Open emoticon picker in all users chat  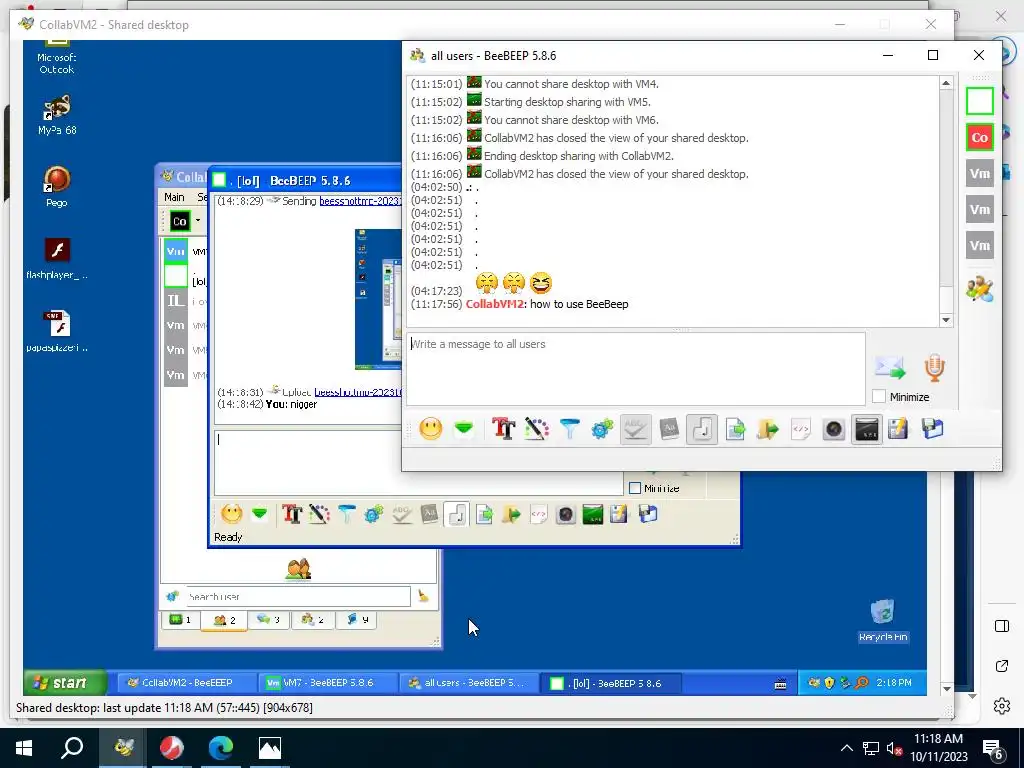tap(430, 429)
